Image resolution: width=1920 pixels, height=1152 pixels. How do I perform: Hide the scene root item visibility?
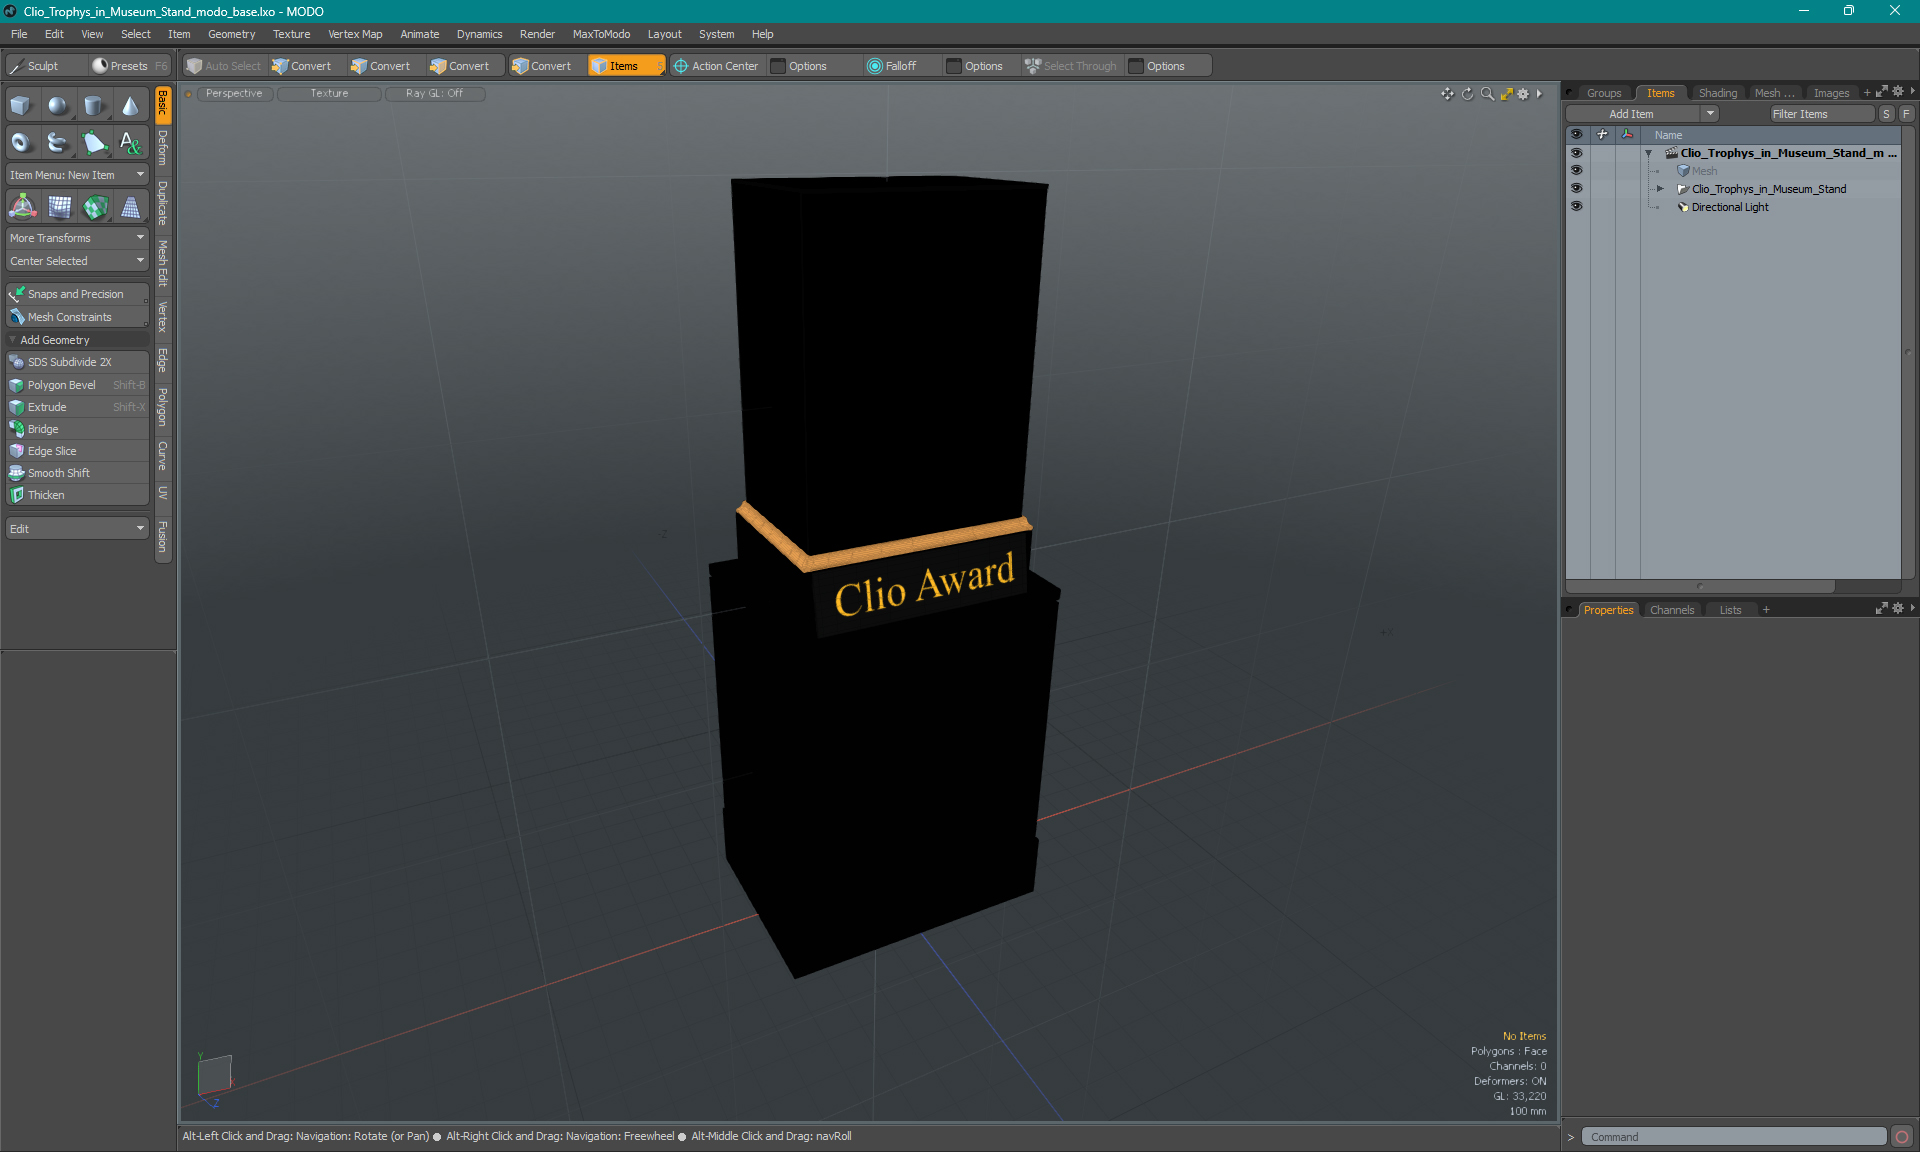point(1577,153)
